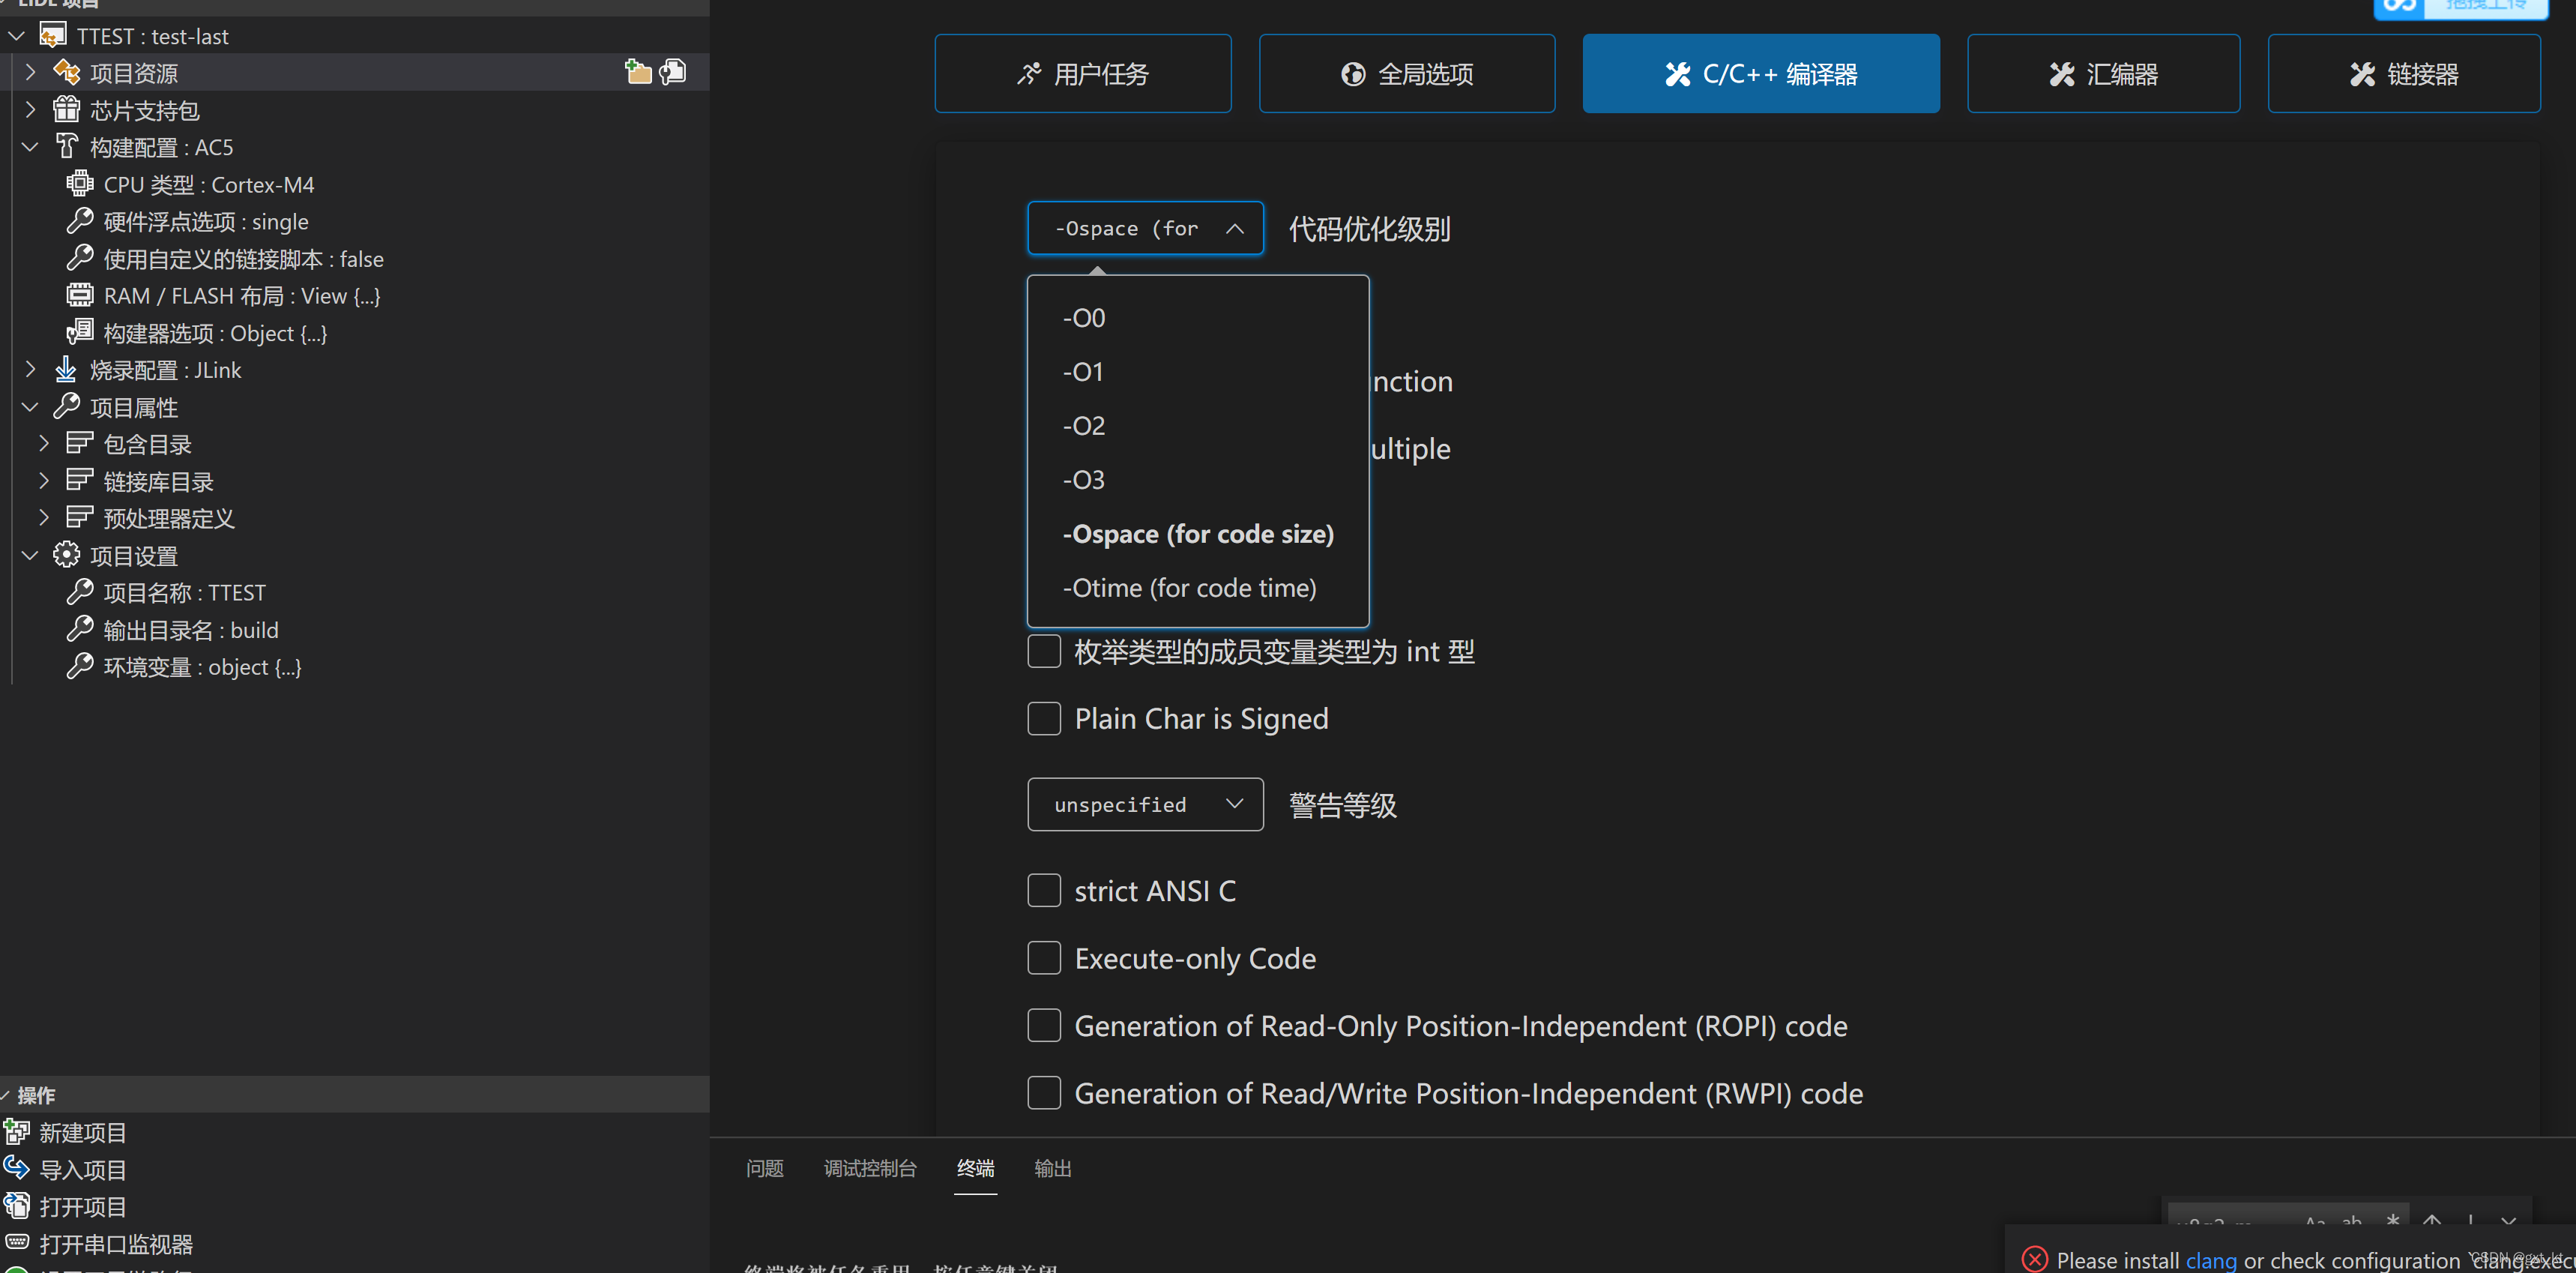
Task: Click the clang link in the error
Action: pyautogui.click(x=2210, y=1259)
